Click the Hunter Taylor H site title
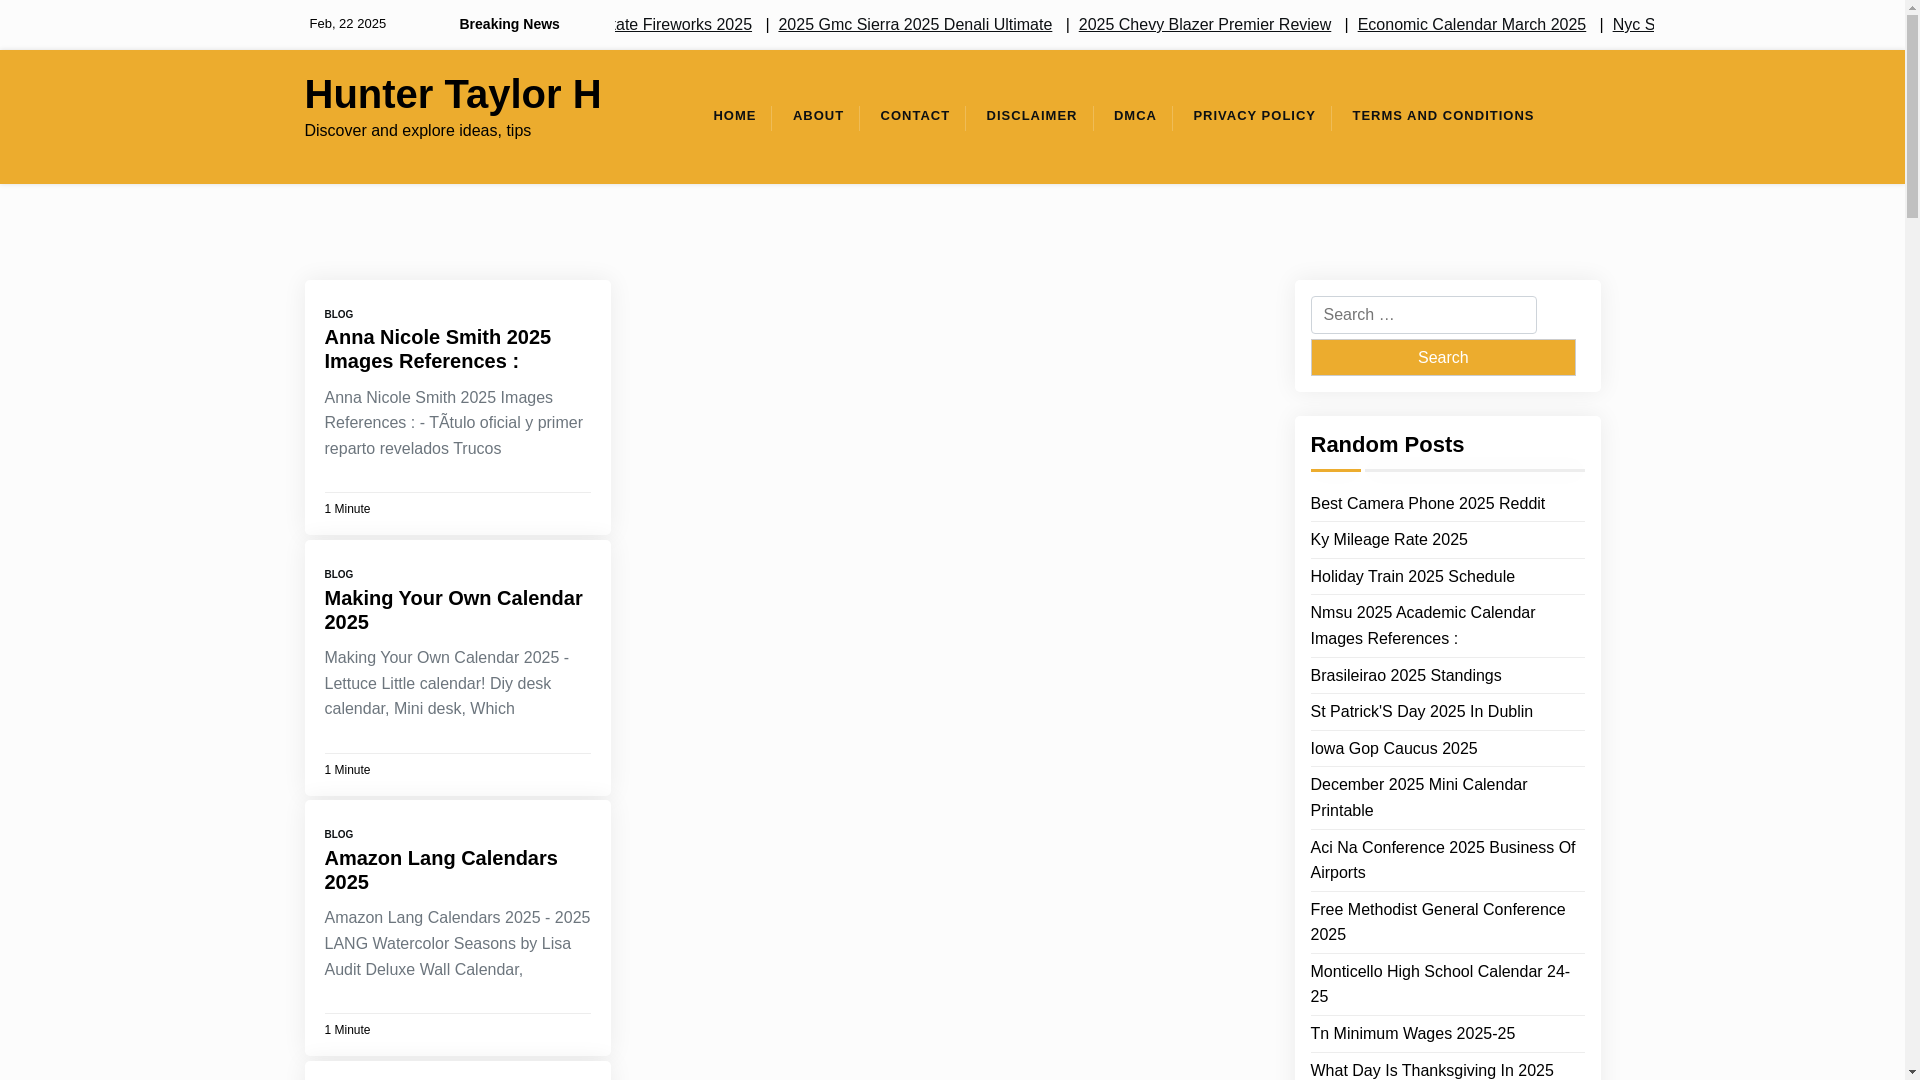This screenshot has height=1080, width=1920. (452, 94)
